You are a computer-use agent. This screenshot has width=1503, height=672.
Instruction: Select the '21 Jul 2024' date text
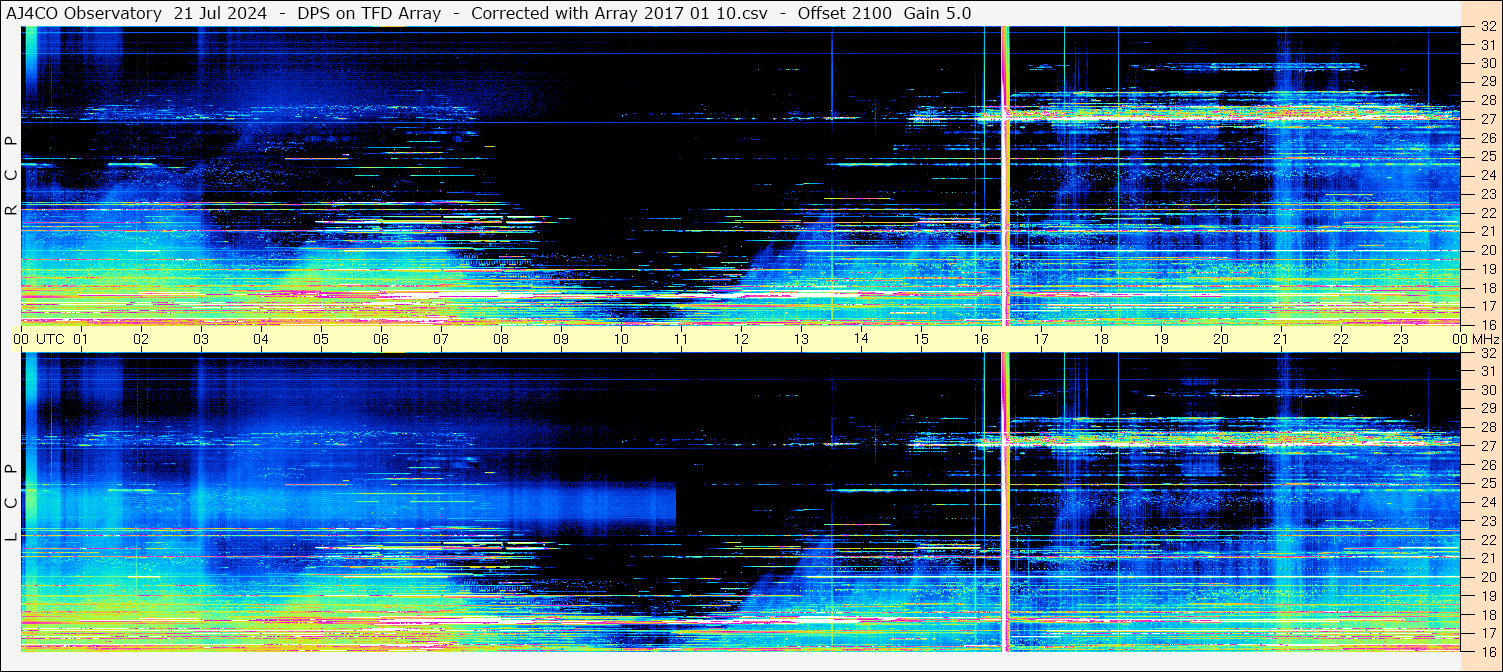[x=220, y=14]
